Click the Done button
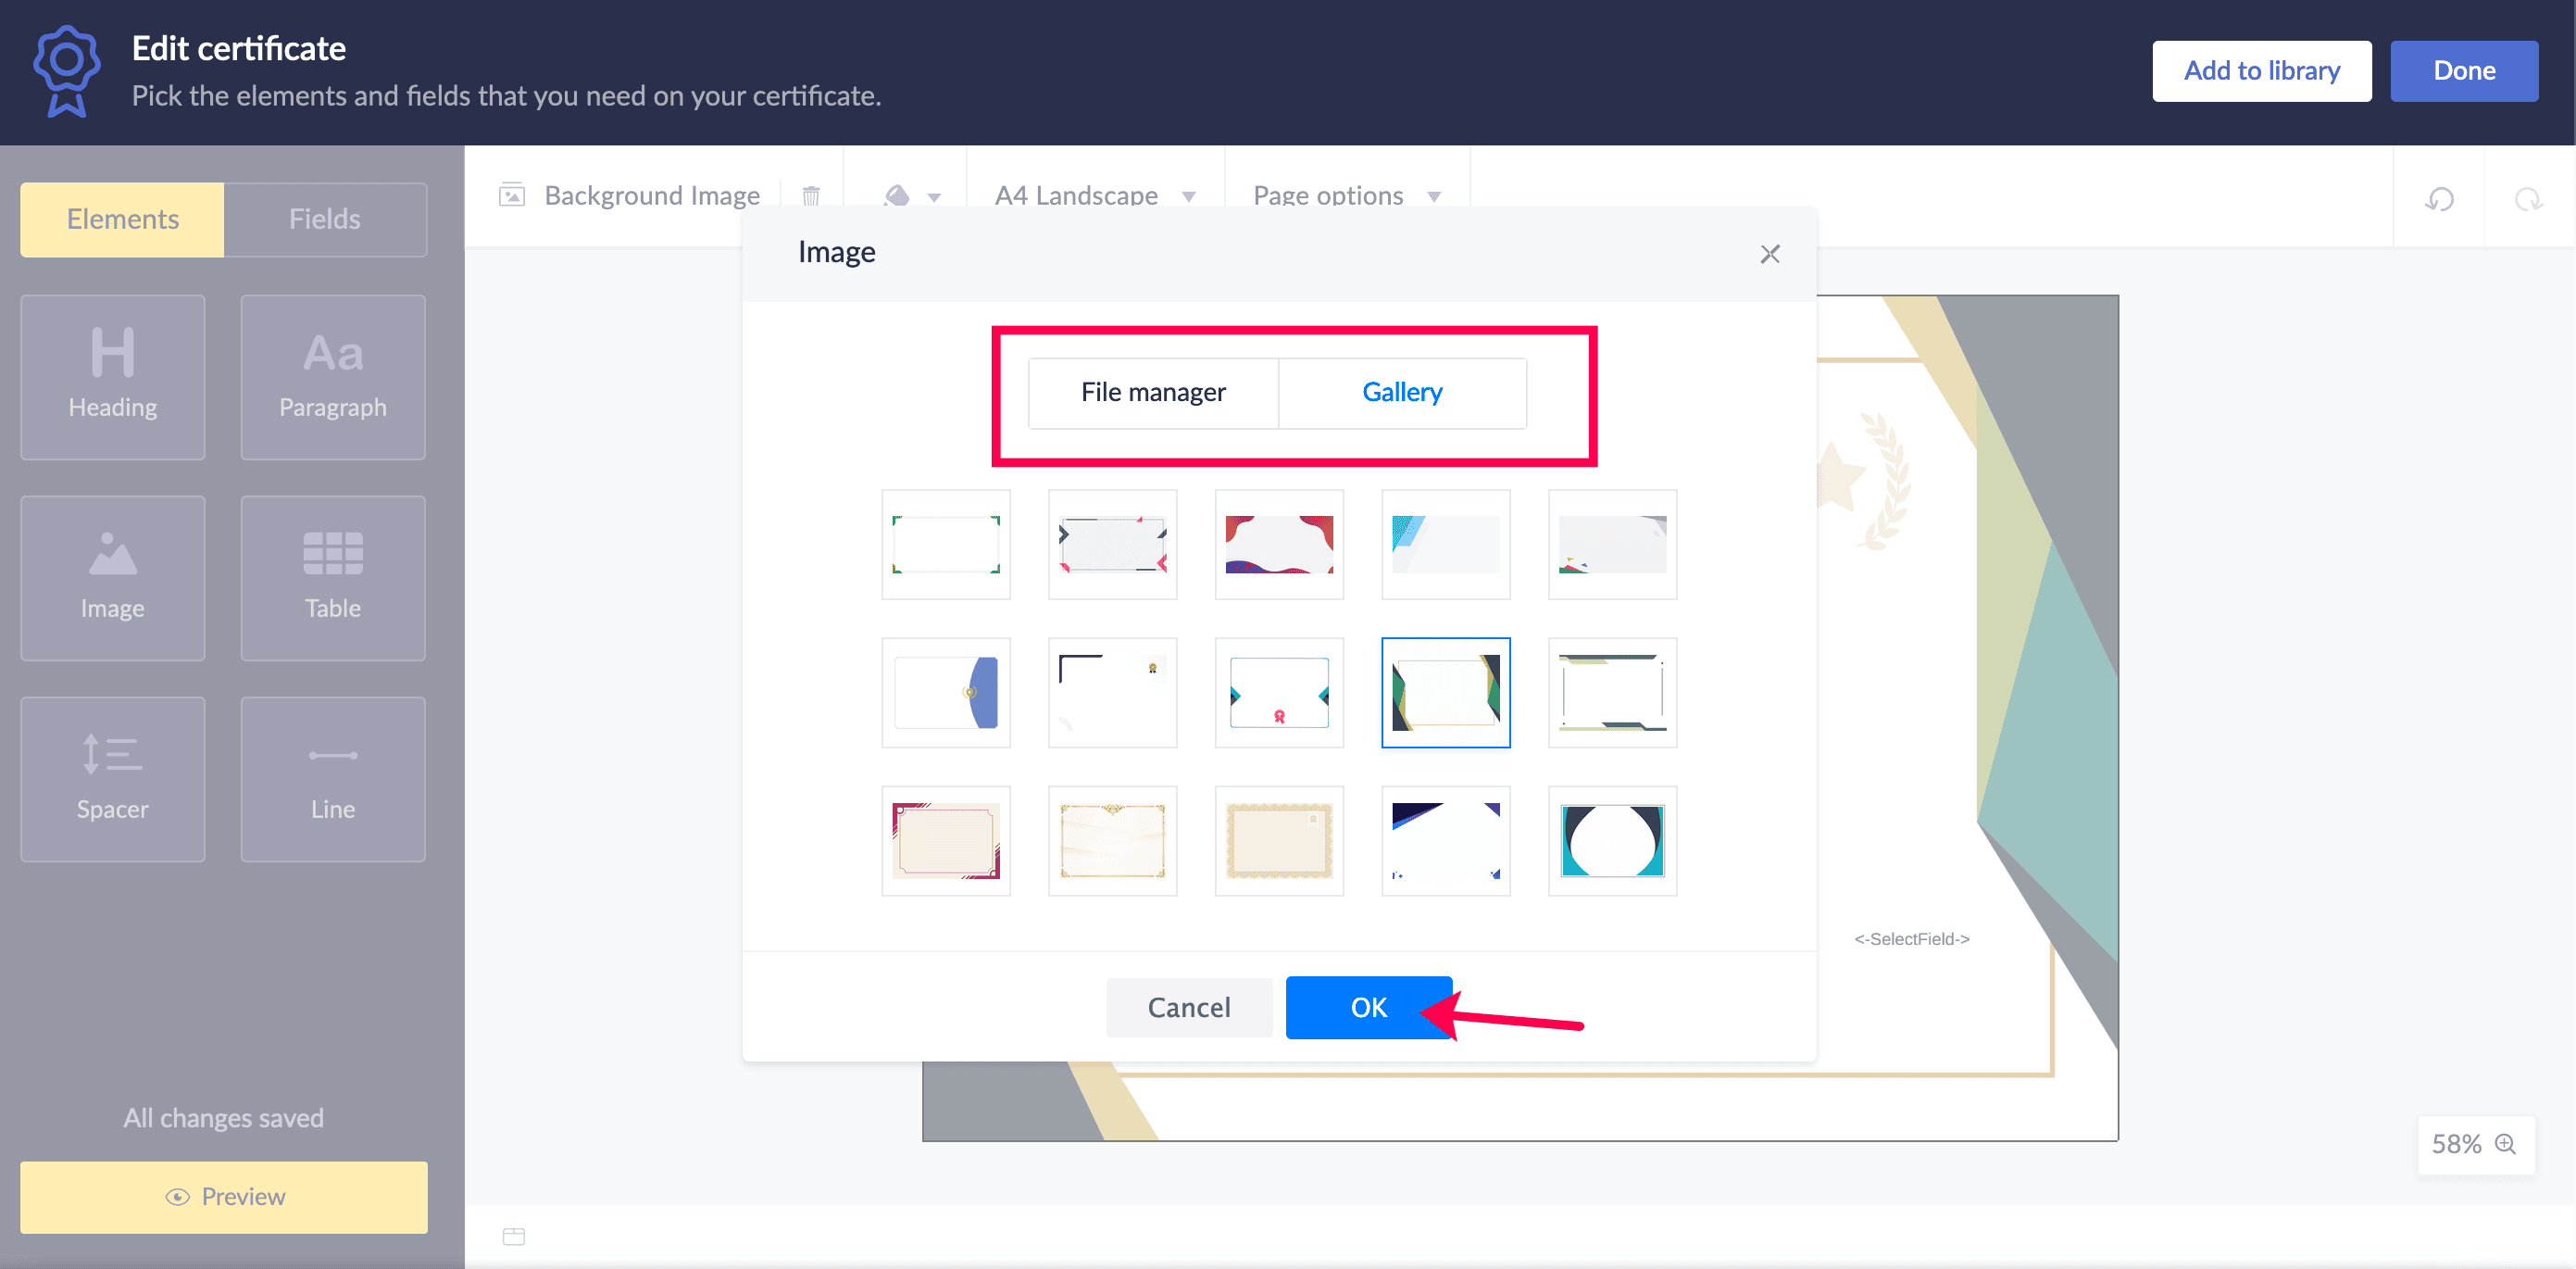Image resolution: width=2576 pixels, height=1269 pixels. 2464,71
